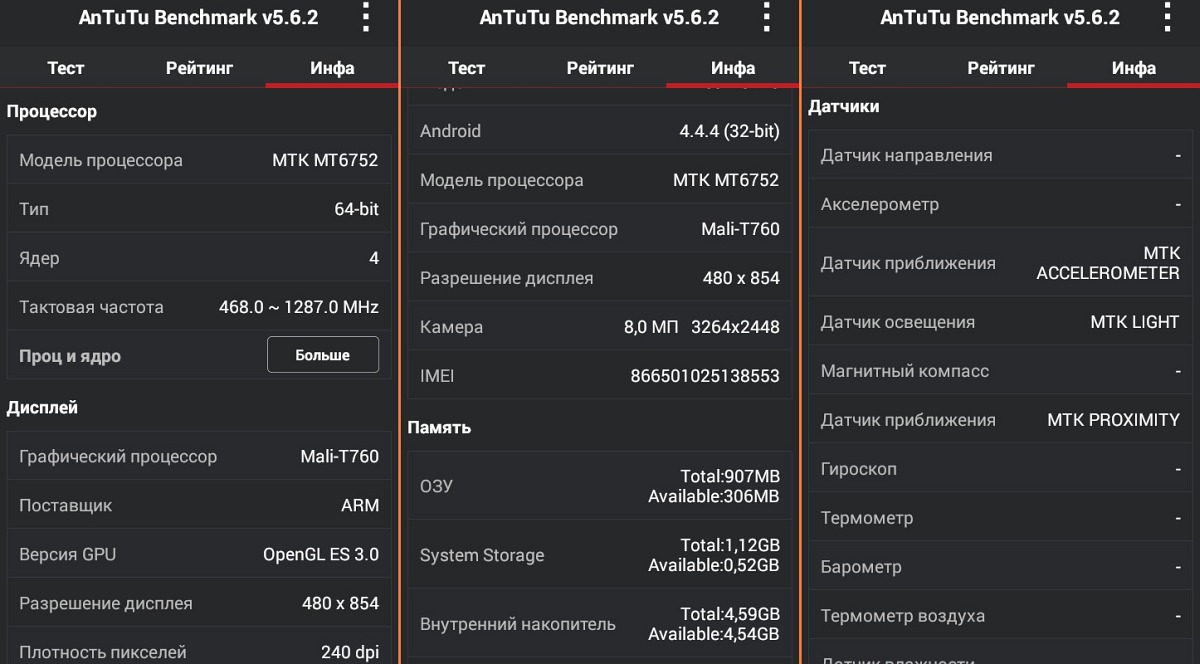Click the MTK ACCELEROMETER value

[x=1108, y=263]
